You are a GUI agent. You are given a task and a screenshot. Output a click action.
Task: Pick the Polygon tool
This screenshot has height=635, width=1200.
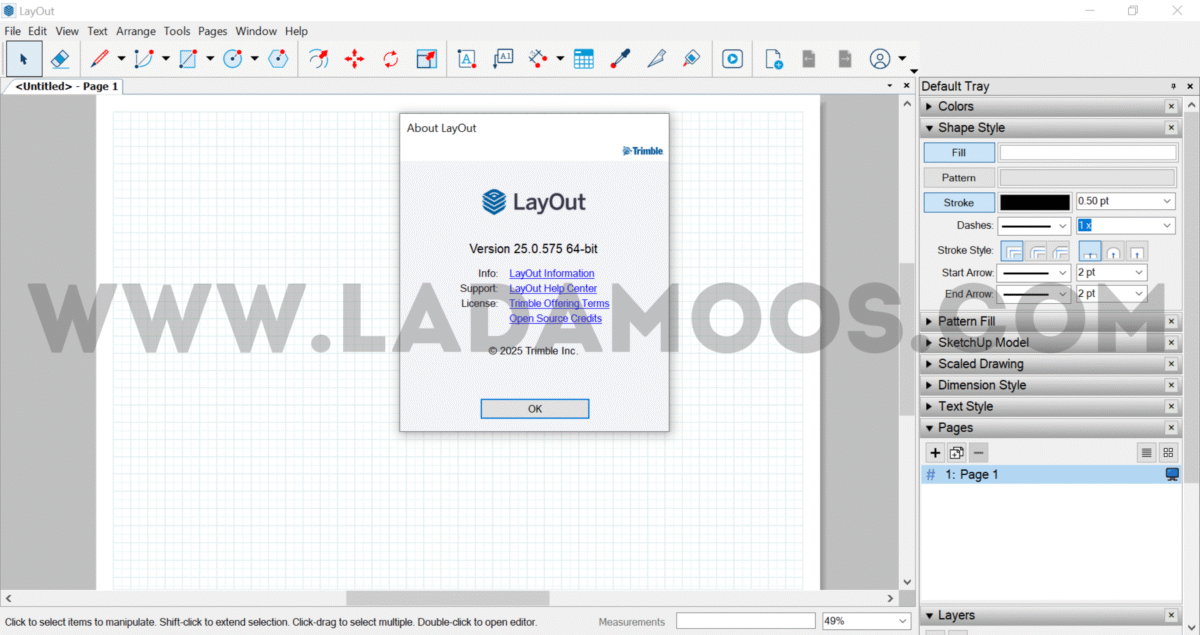click(x=278, y=59)
